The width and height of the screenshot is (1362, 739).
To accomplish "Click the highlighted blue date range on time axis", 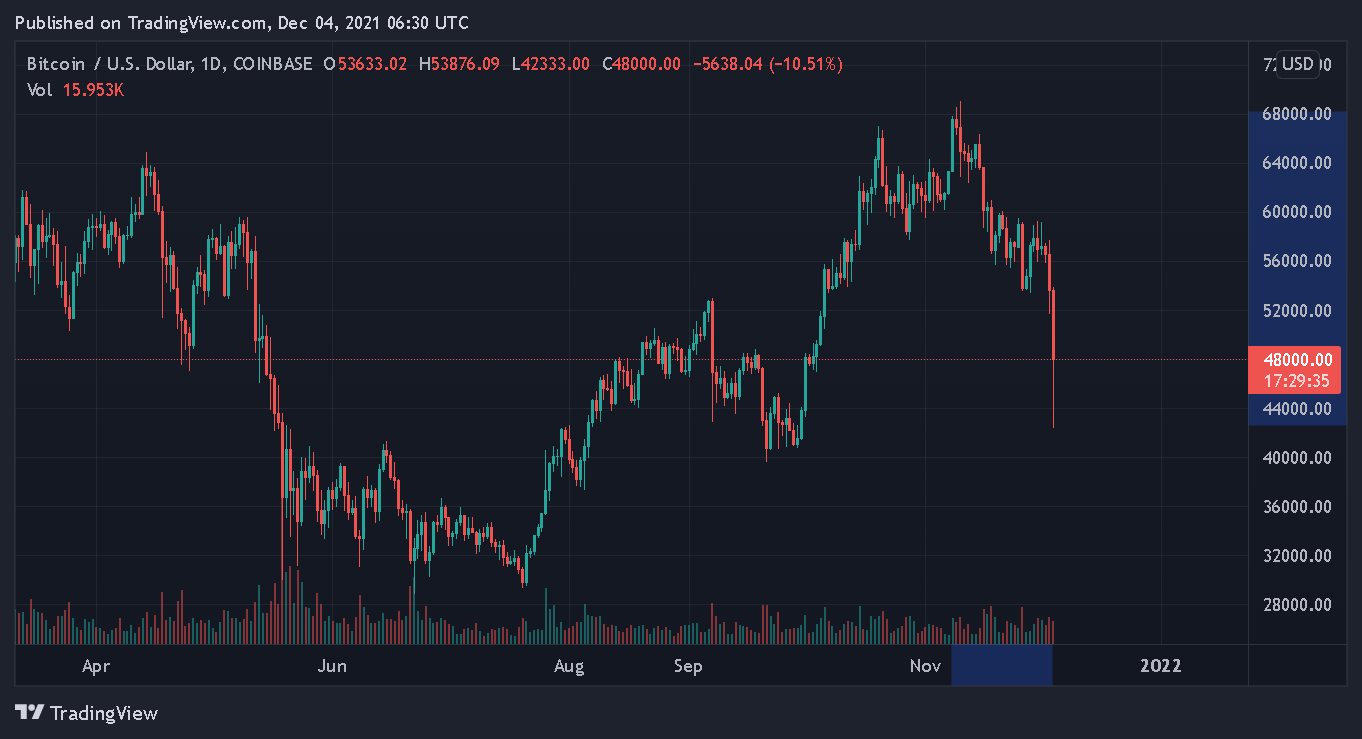I will (x=1002, y=666).
